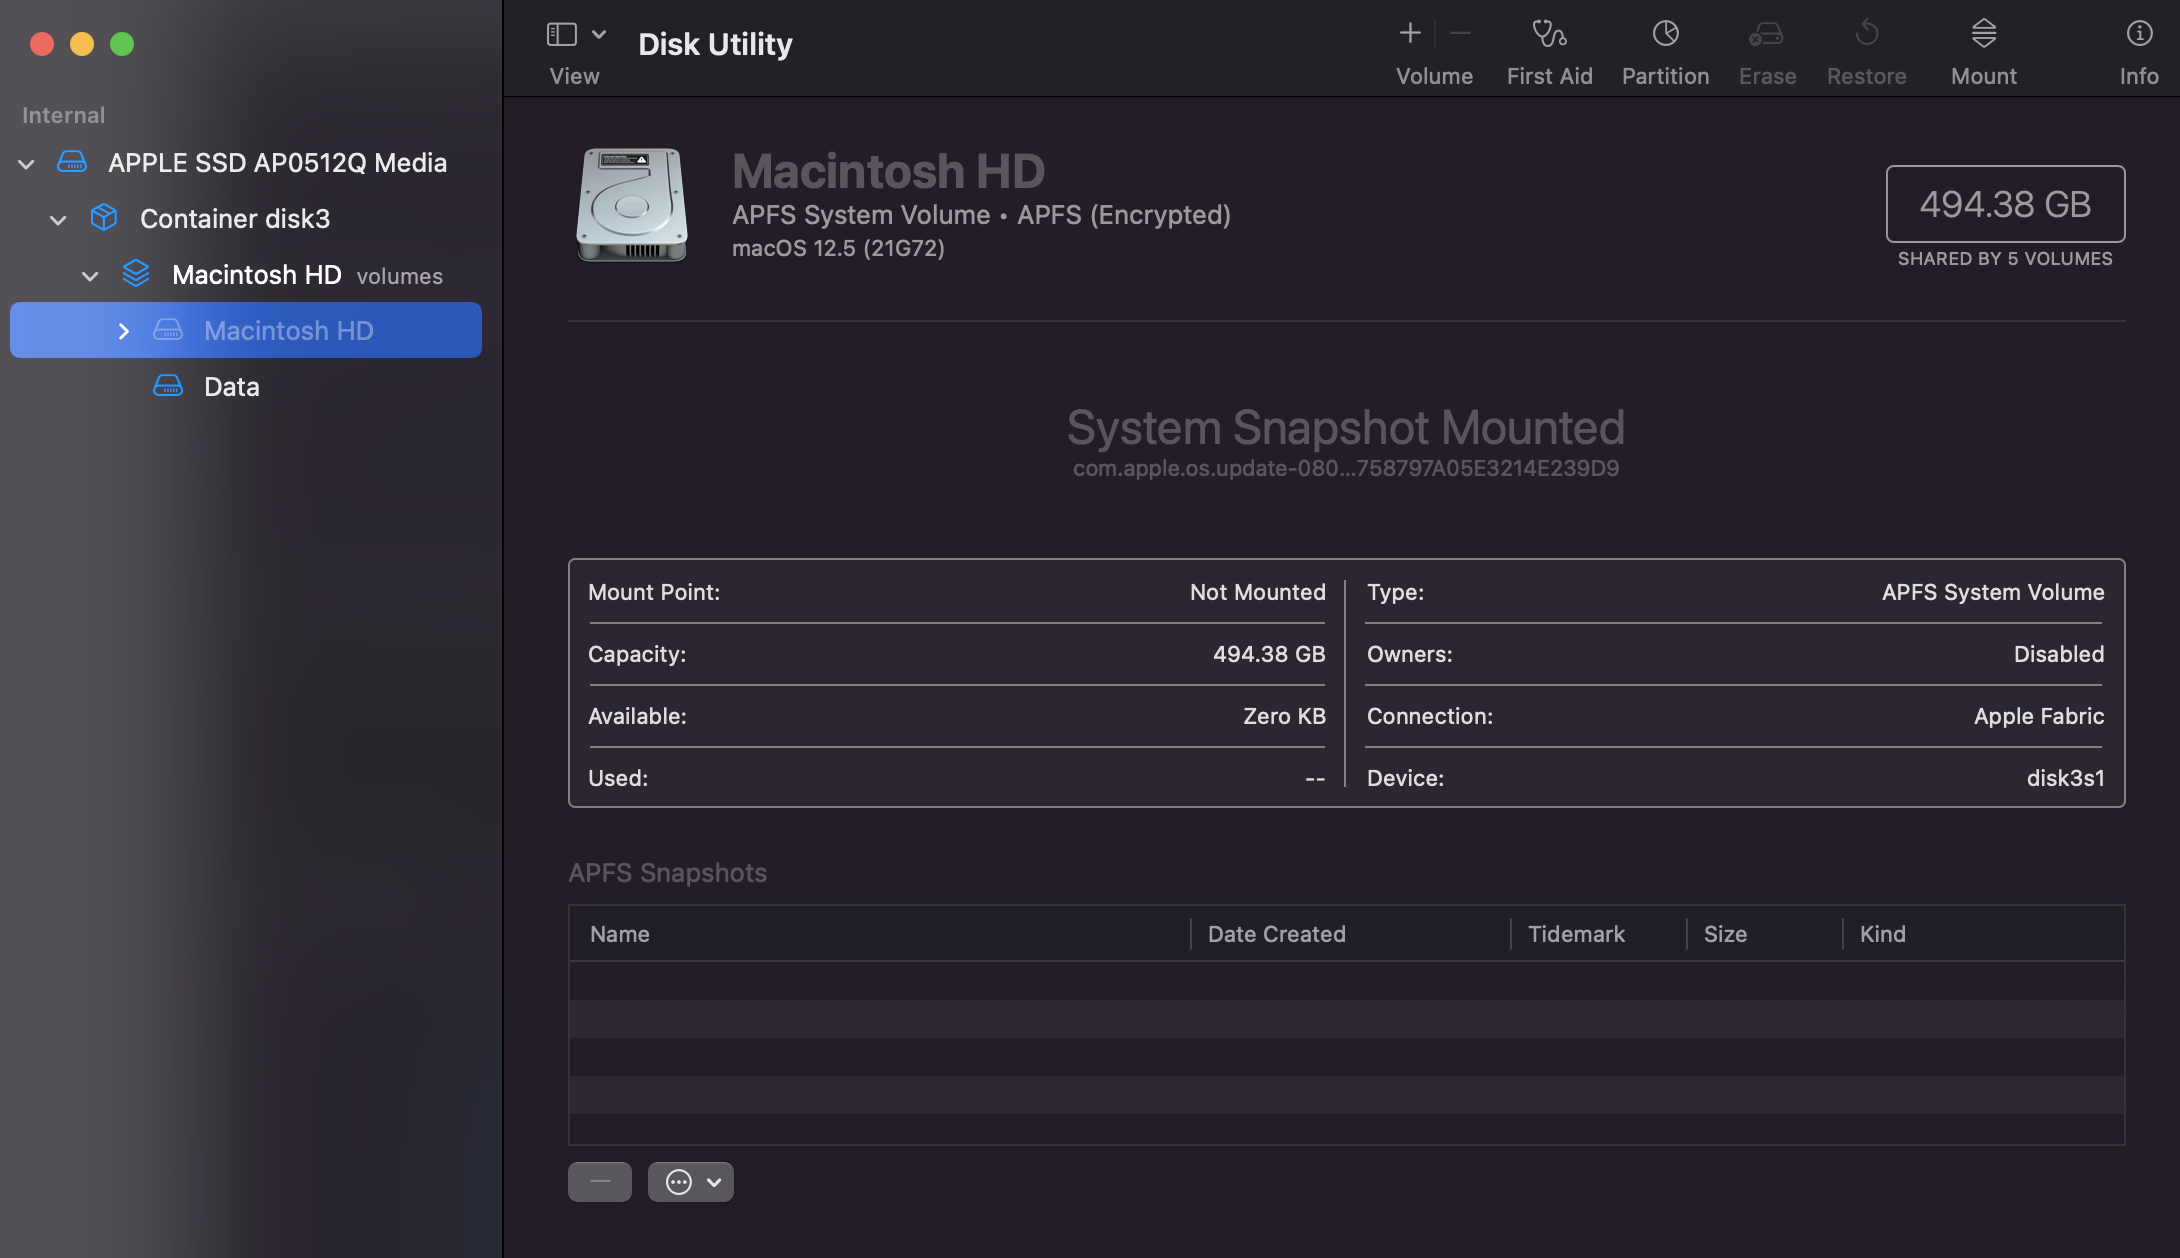This screenshot has height=1258, width=2180.
Task: Remove volume with toolbar minus icon
Action: coord(1460,34)
